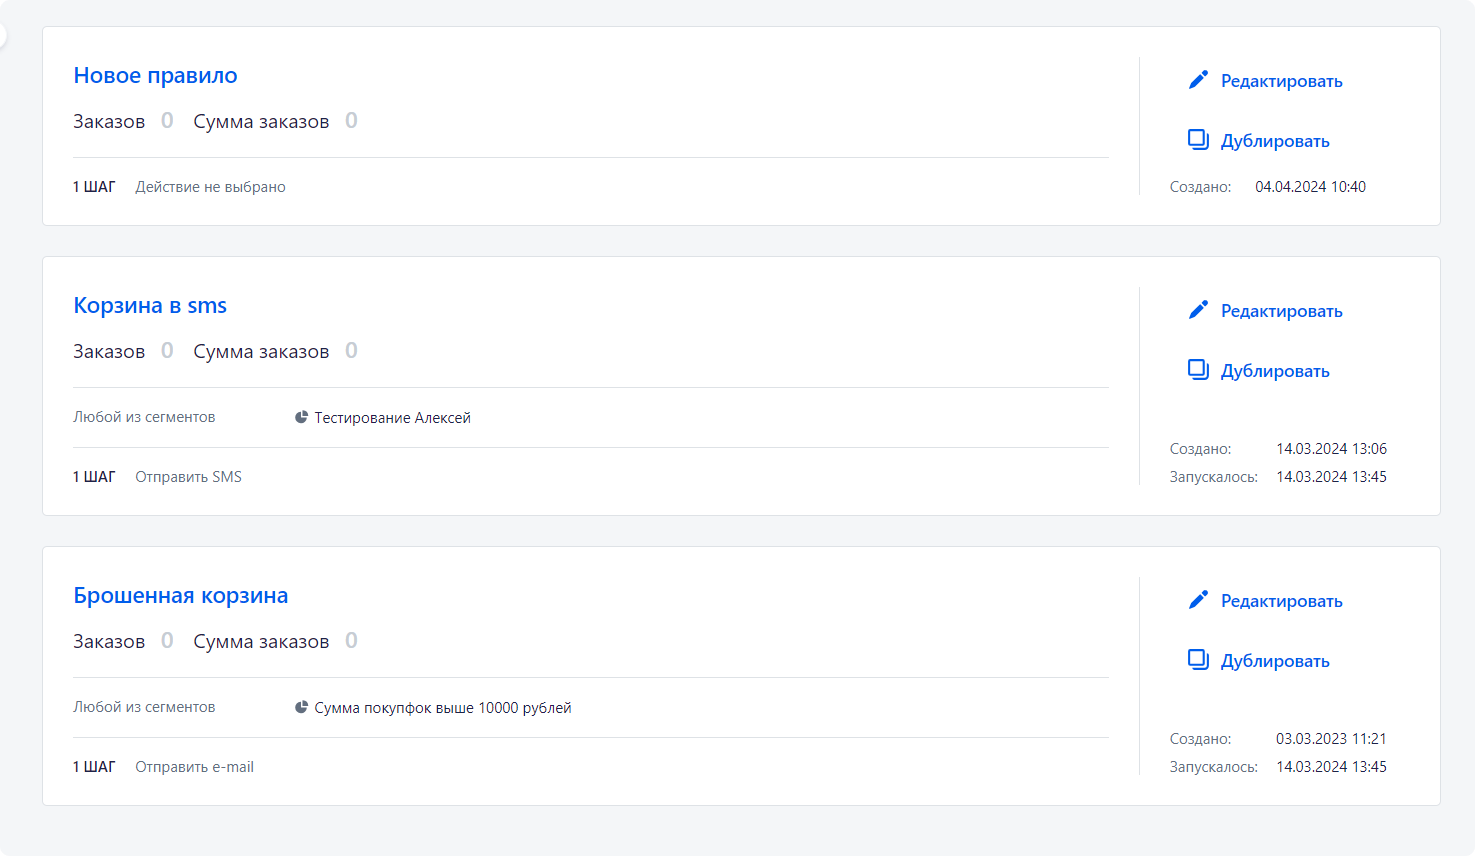Click Сумма заказов label in Корзина в sms card
Viewport: 1475px width, 856px height.
pos(261,351)
